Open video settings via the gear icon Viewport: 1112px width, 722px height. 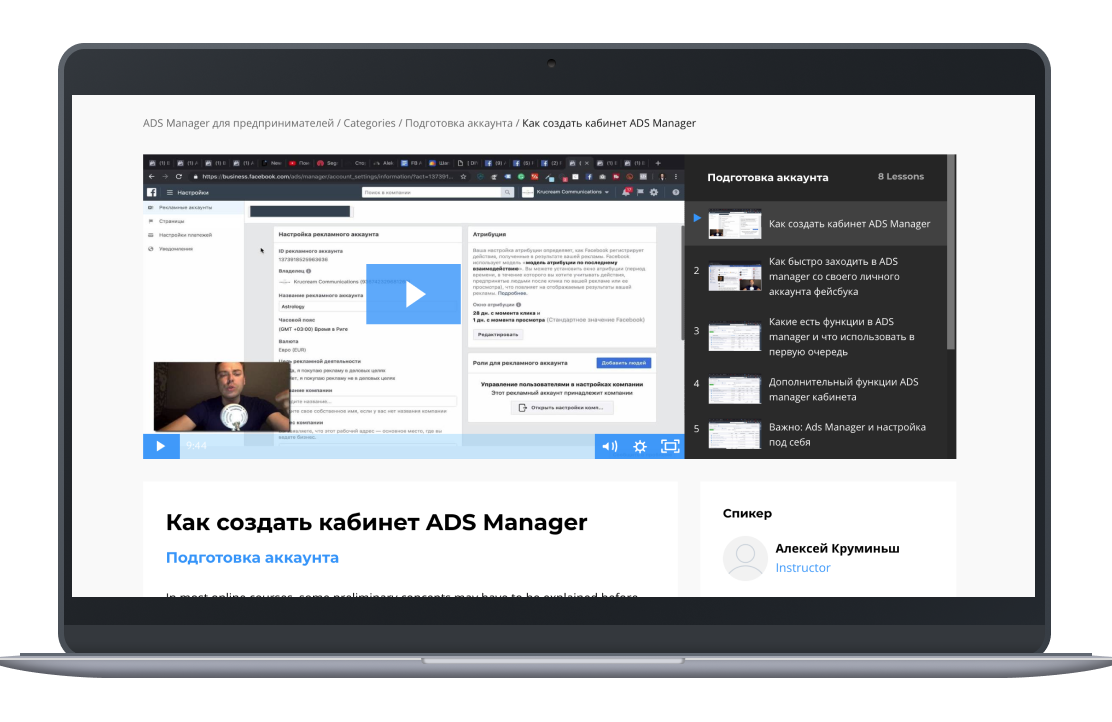point(640,446)
